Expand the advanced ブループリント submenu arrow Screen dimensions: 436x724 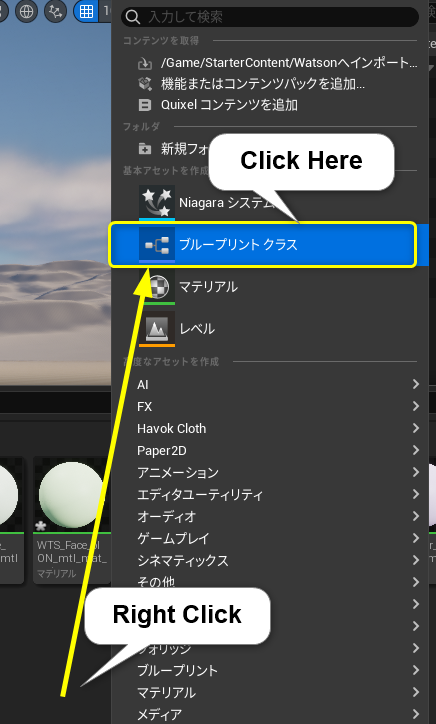tap(416, 670)
